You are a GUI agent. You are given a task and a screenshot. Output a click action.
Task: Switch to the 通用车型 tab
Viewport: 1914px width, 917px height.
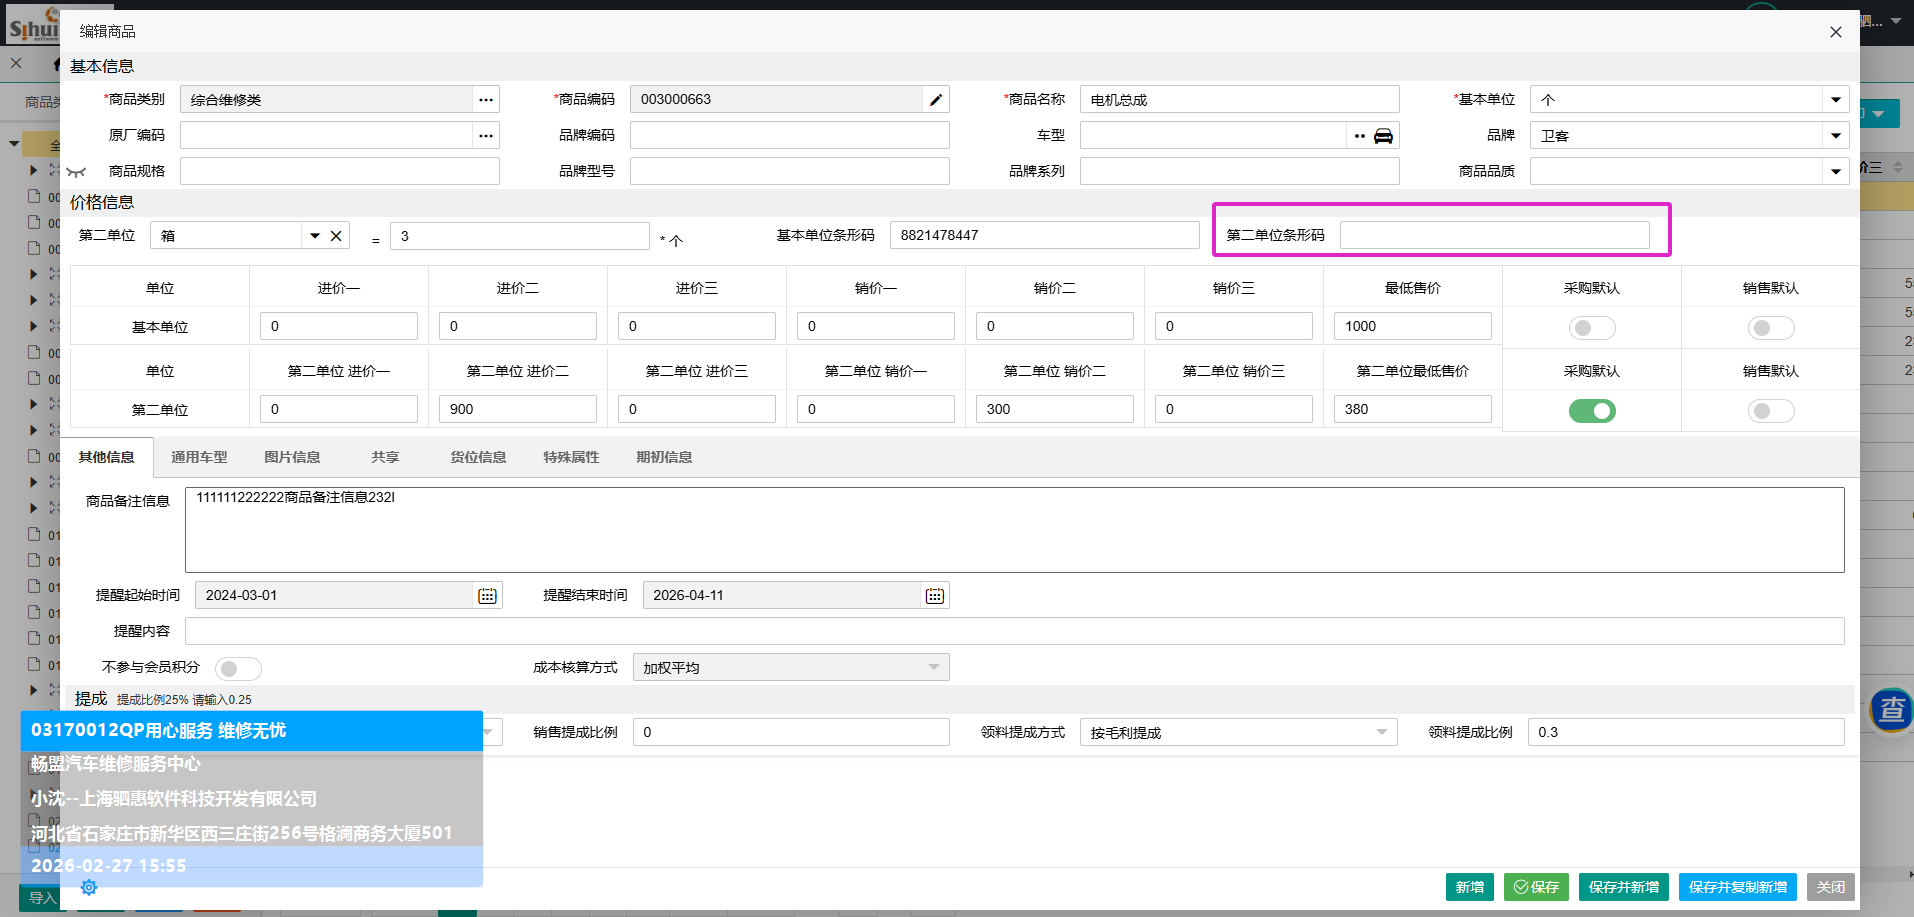(x=199, y=457)
